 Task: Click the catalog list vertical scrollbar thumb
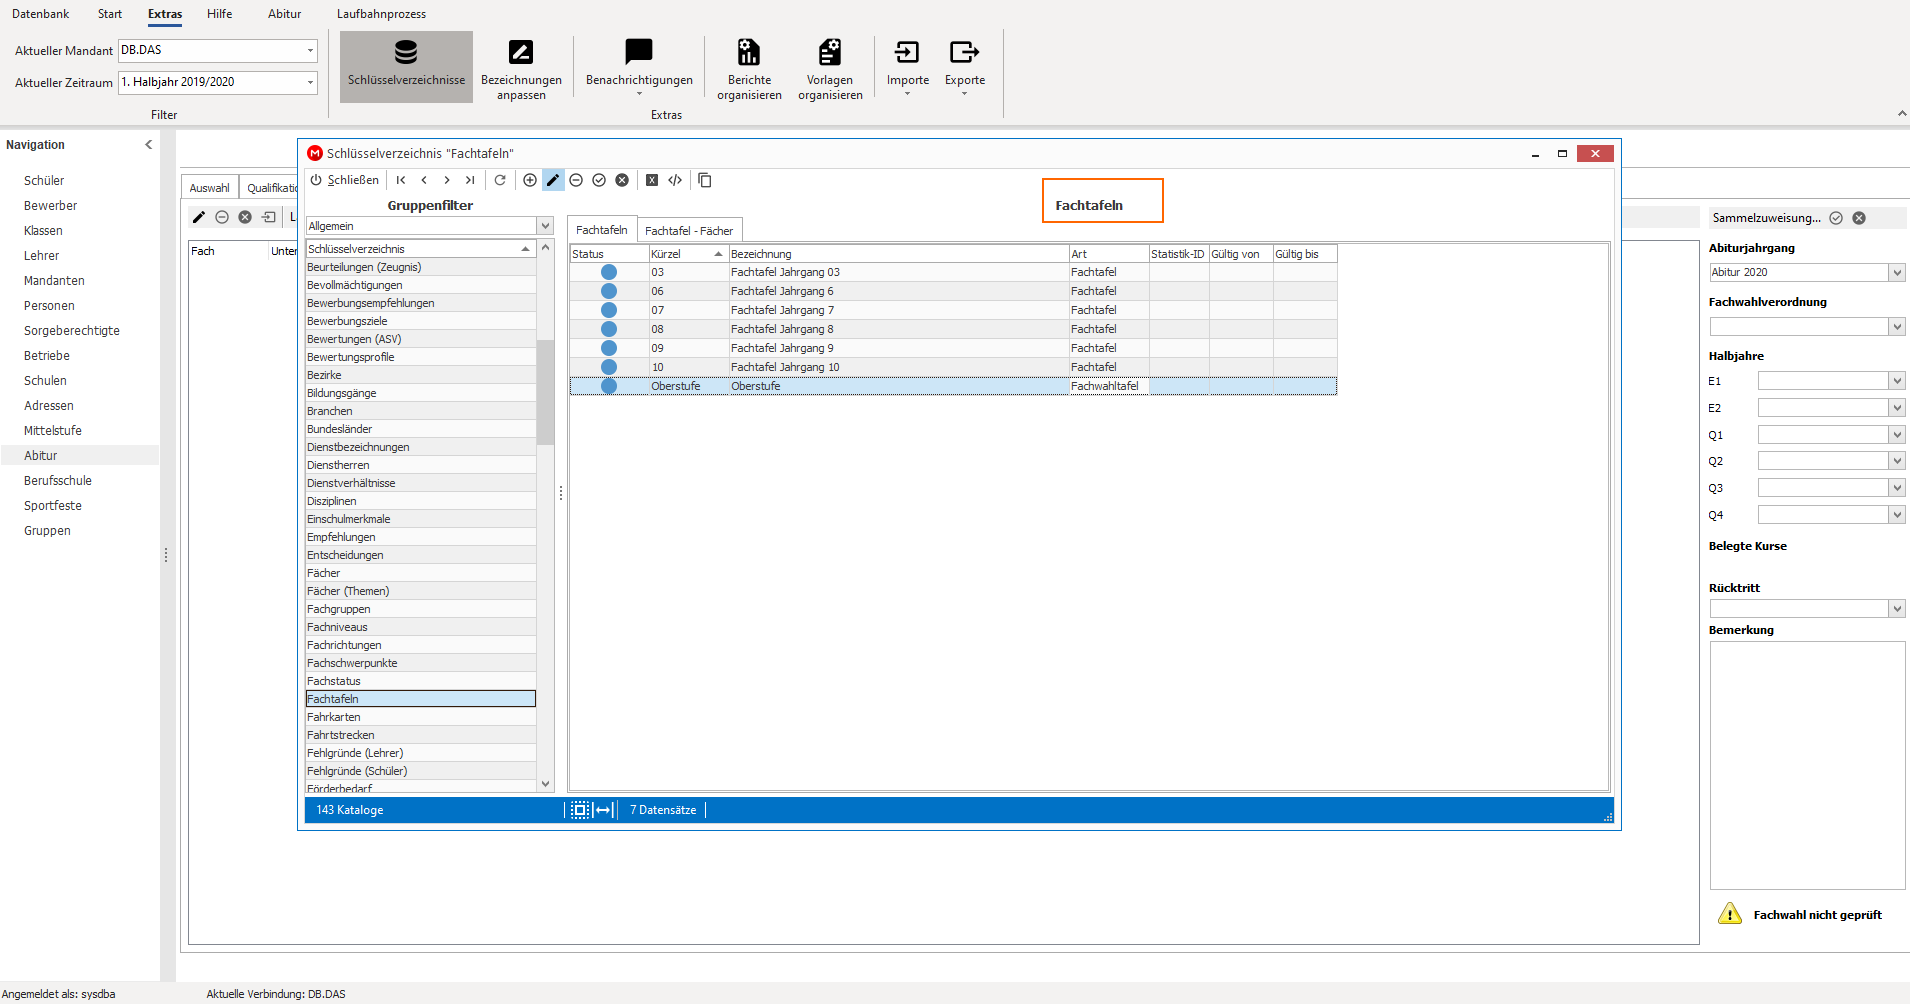pos(545,392)
